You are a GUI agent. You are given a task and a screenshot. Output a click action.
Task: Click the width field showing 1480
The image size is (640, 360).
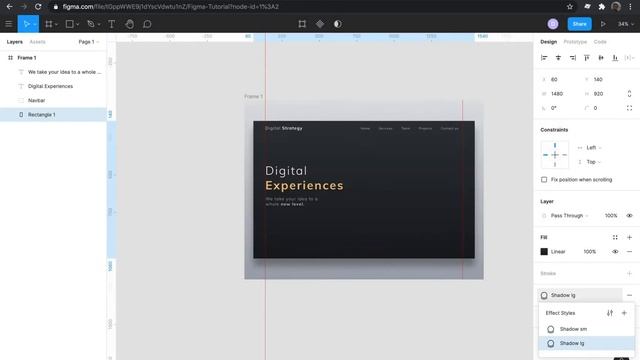(560, 94)
